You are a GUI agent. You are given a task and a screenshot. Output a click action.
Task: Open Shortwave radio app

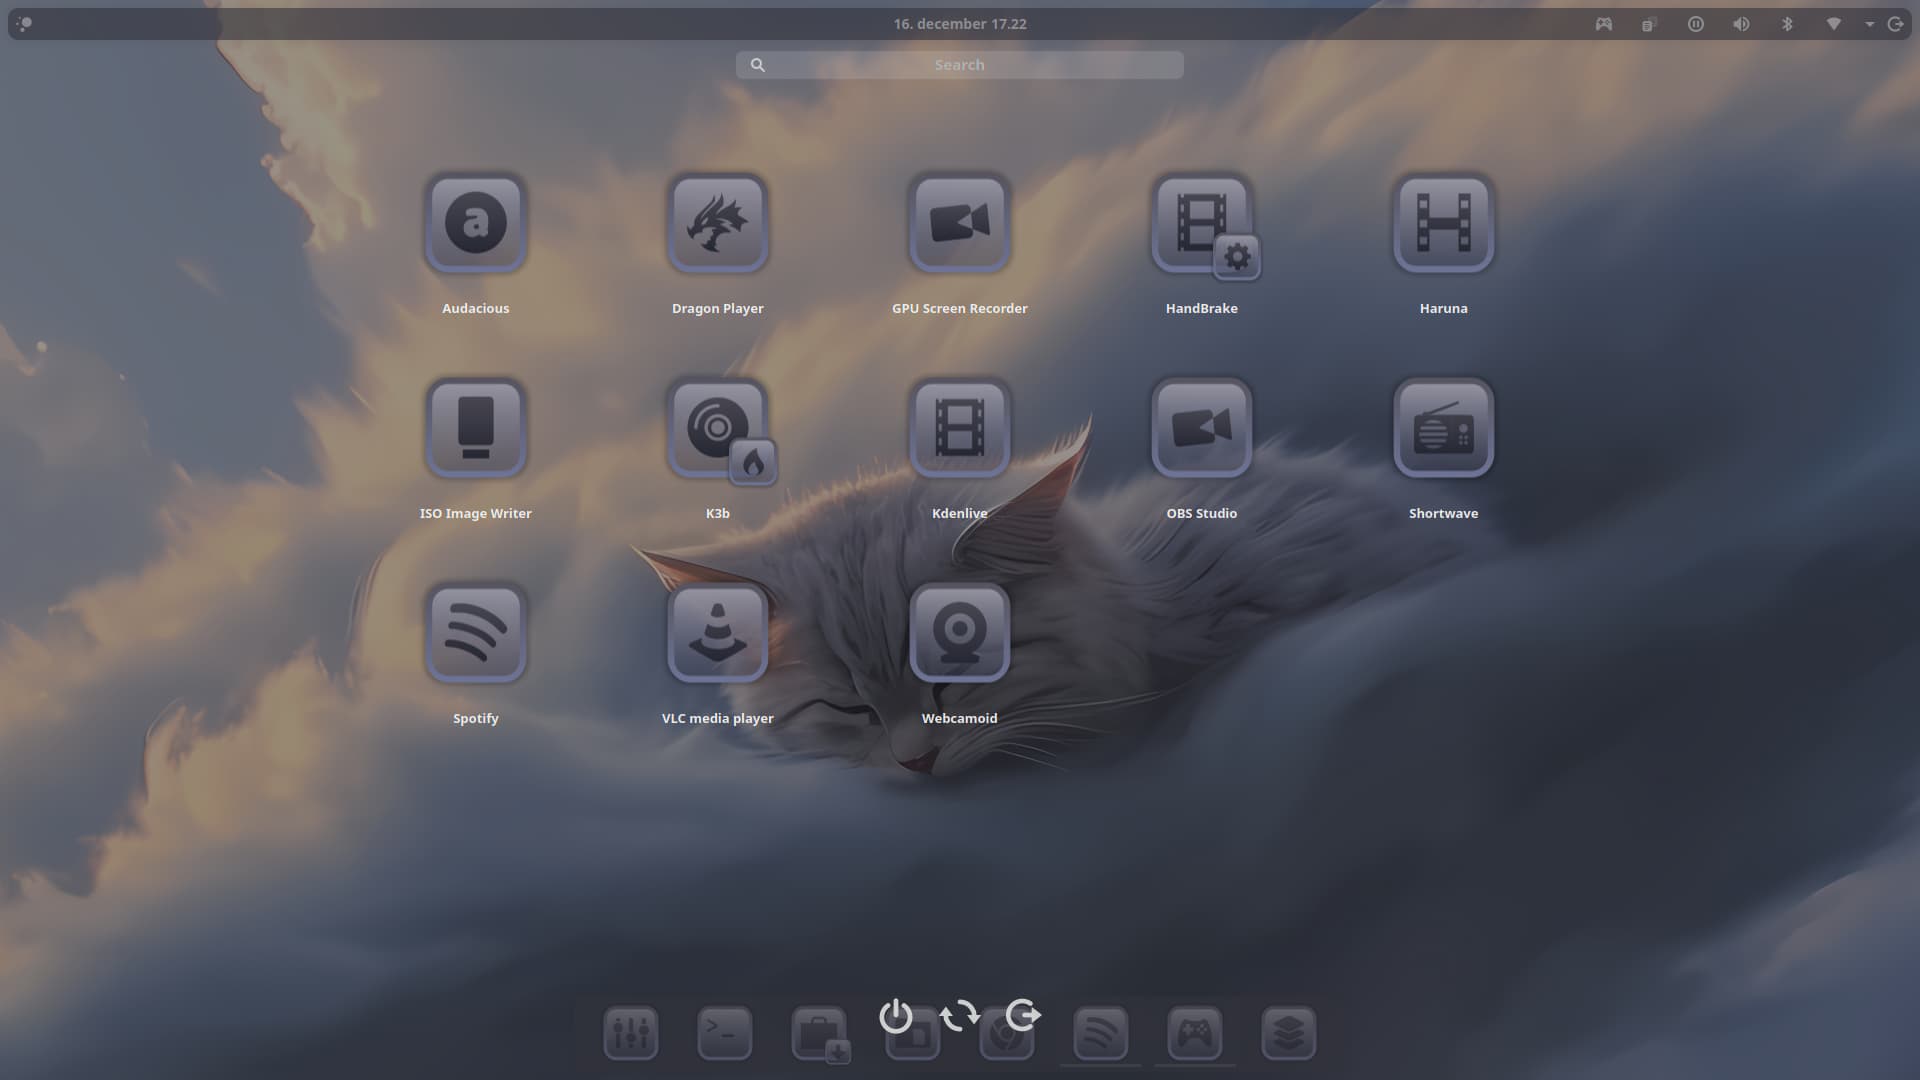[x=1443, y=428]
